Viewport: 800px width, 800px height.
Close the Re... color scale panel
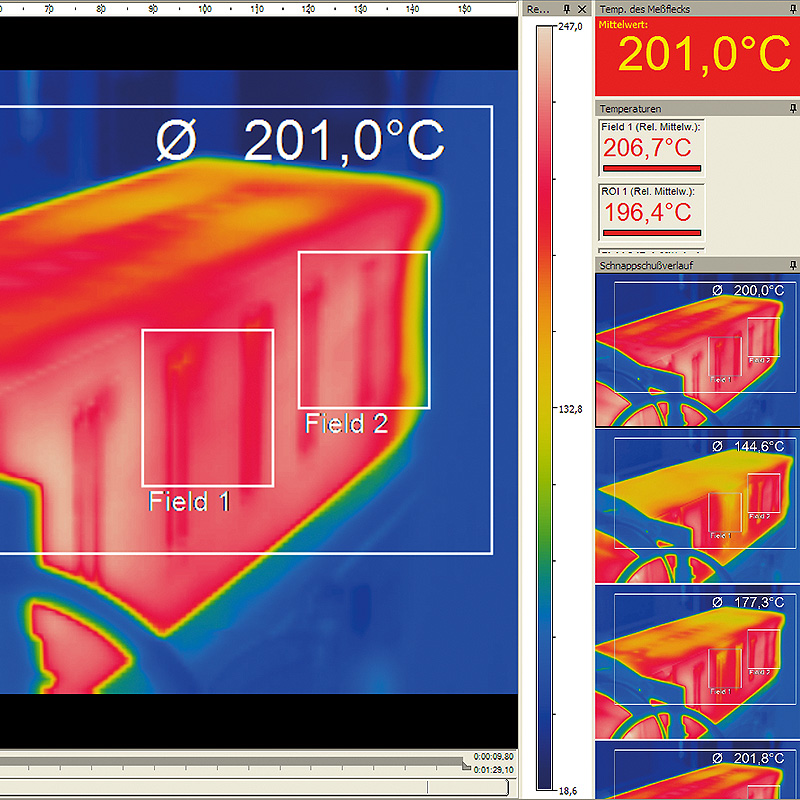582,9
